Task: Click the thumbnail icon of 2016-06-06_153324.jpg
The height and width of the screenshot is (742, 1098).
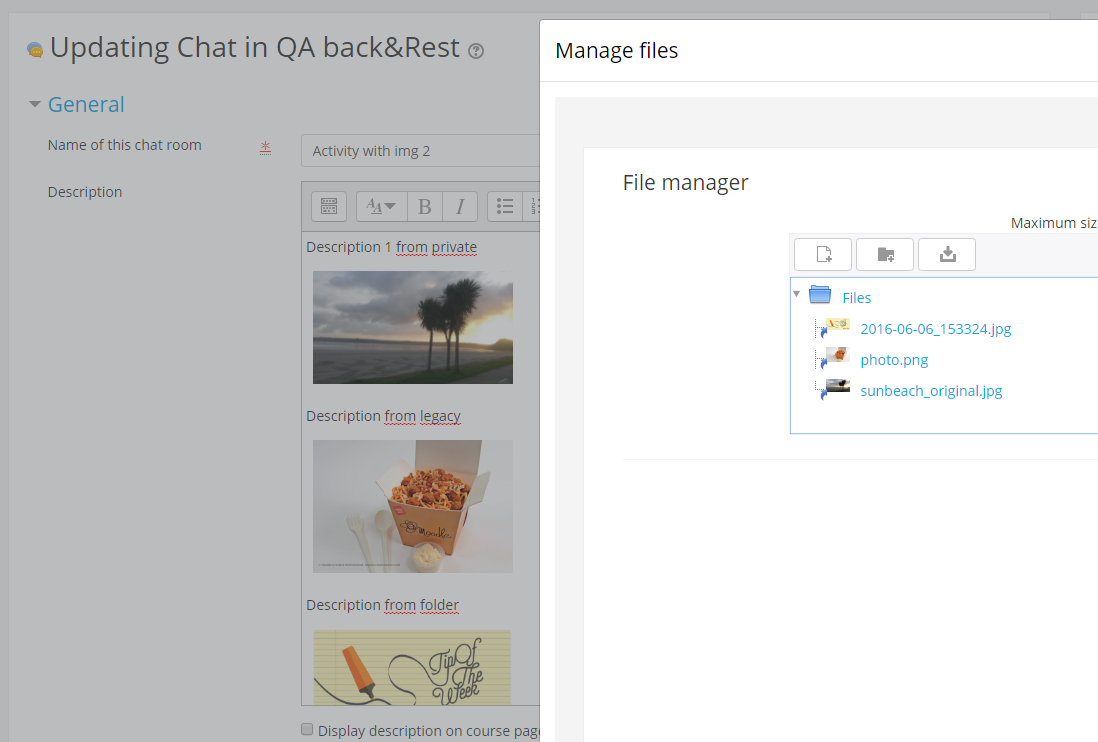Action: (837, 326)
